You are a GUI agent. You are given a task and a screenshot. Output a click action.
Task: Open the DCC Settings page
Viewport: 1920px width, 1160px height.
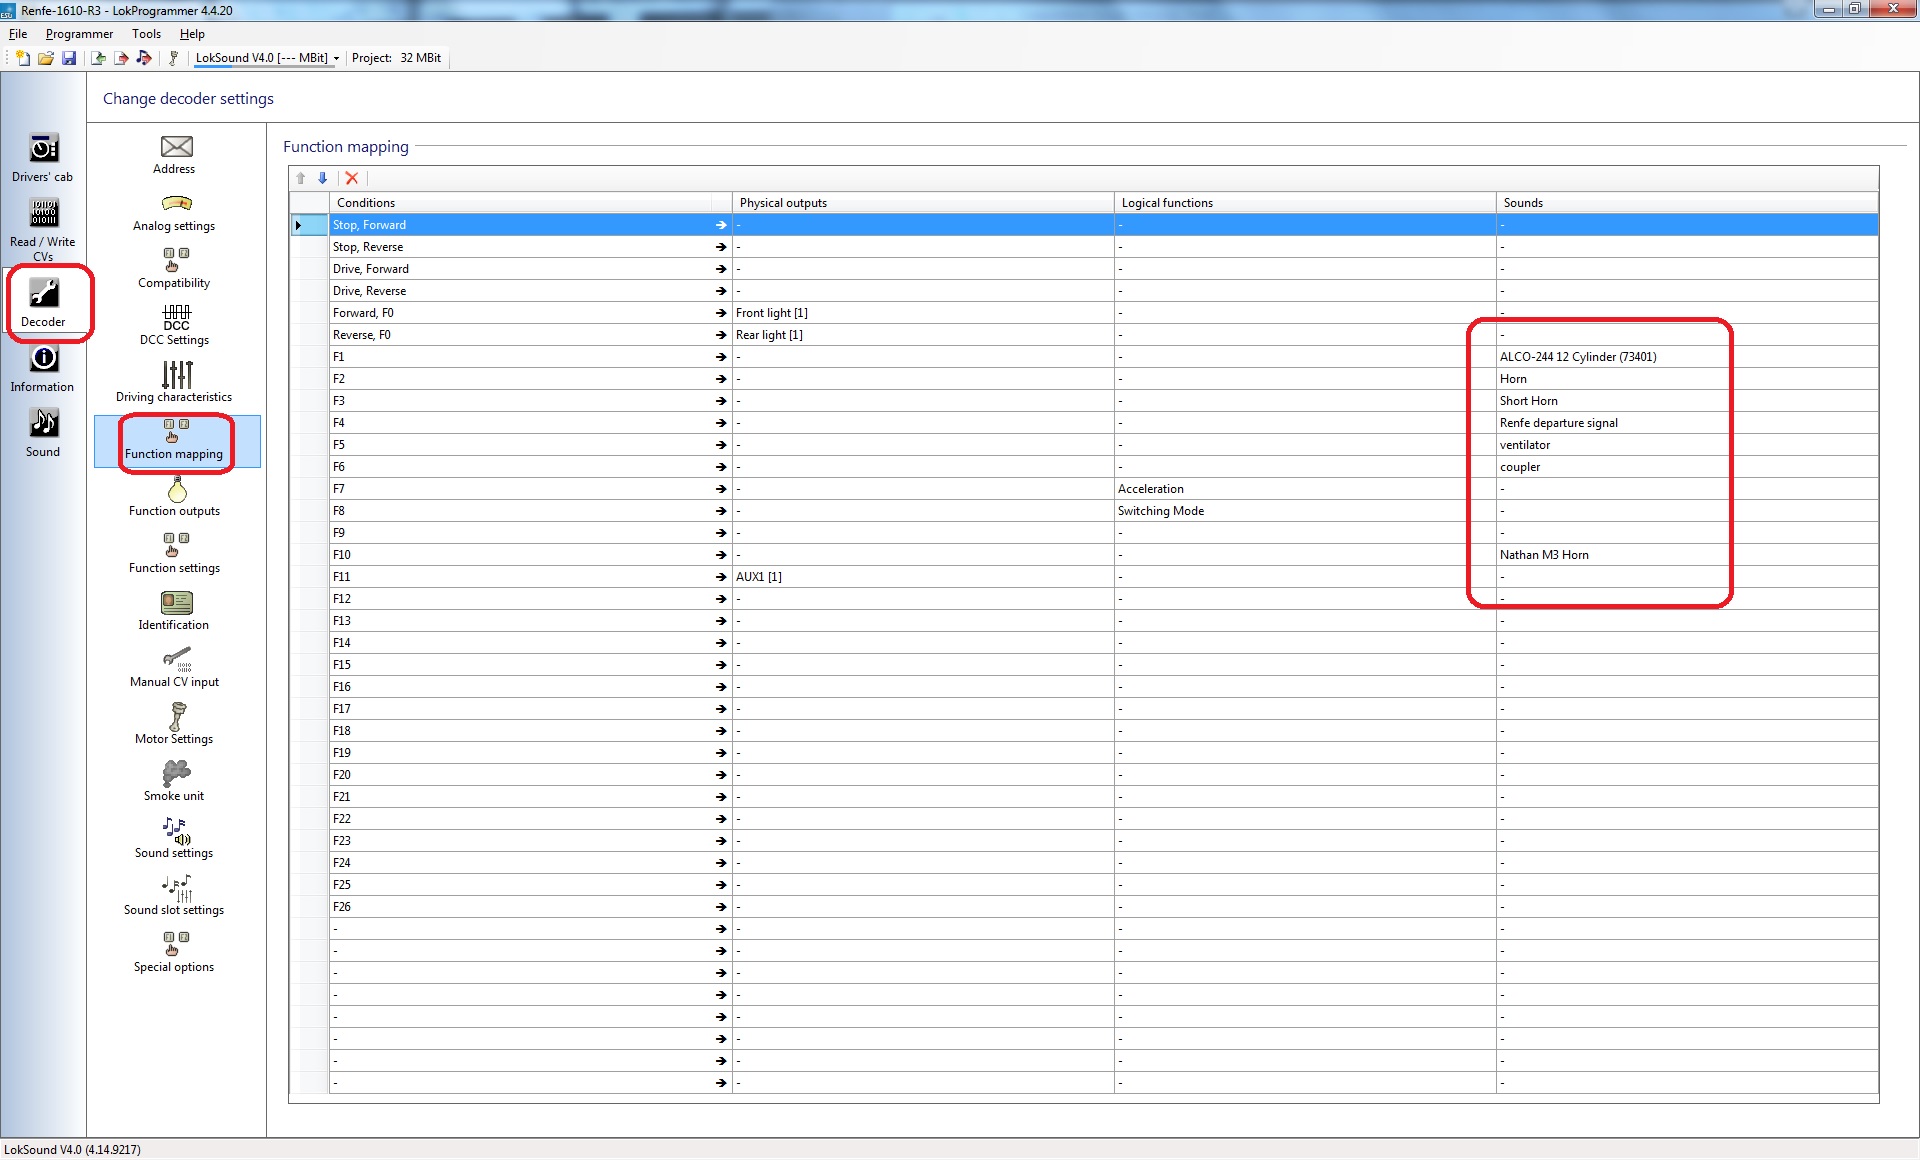175,326
